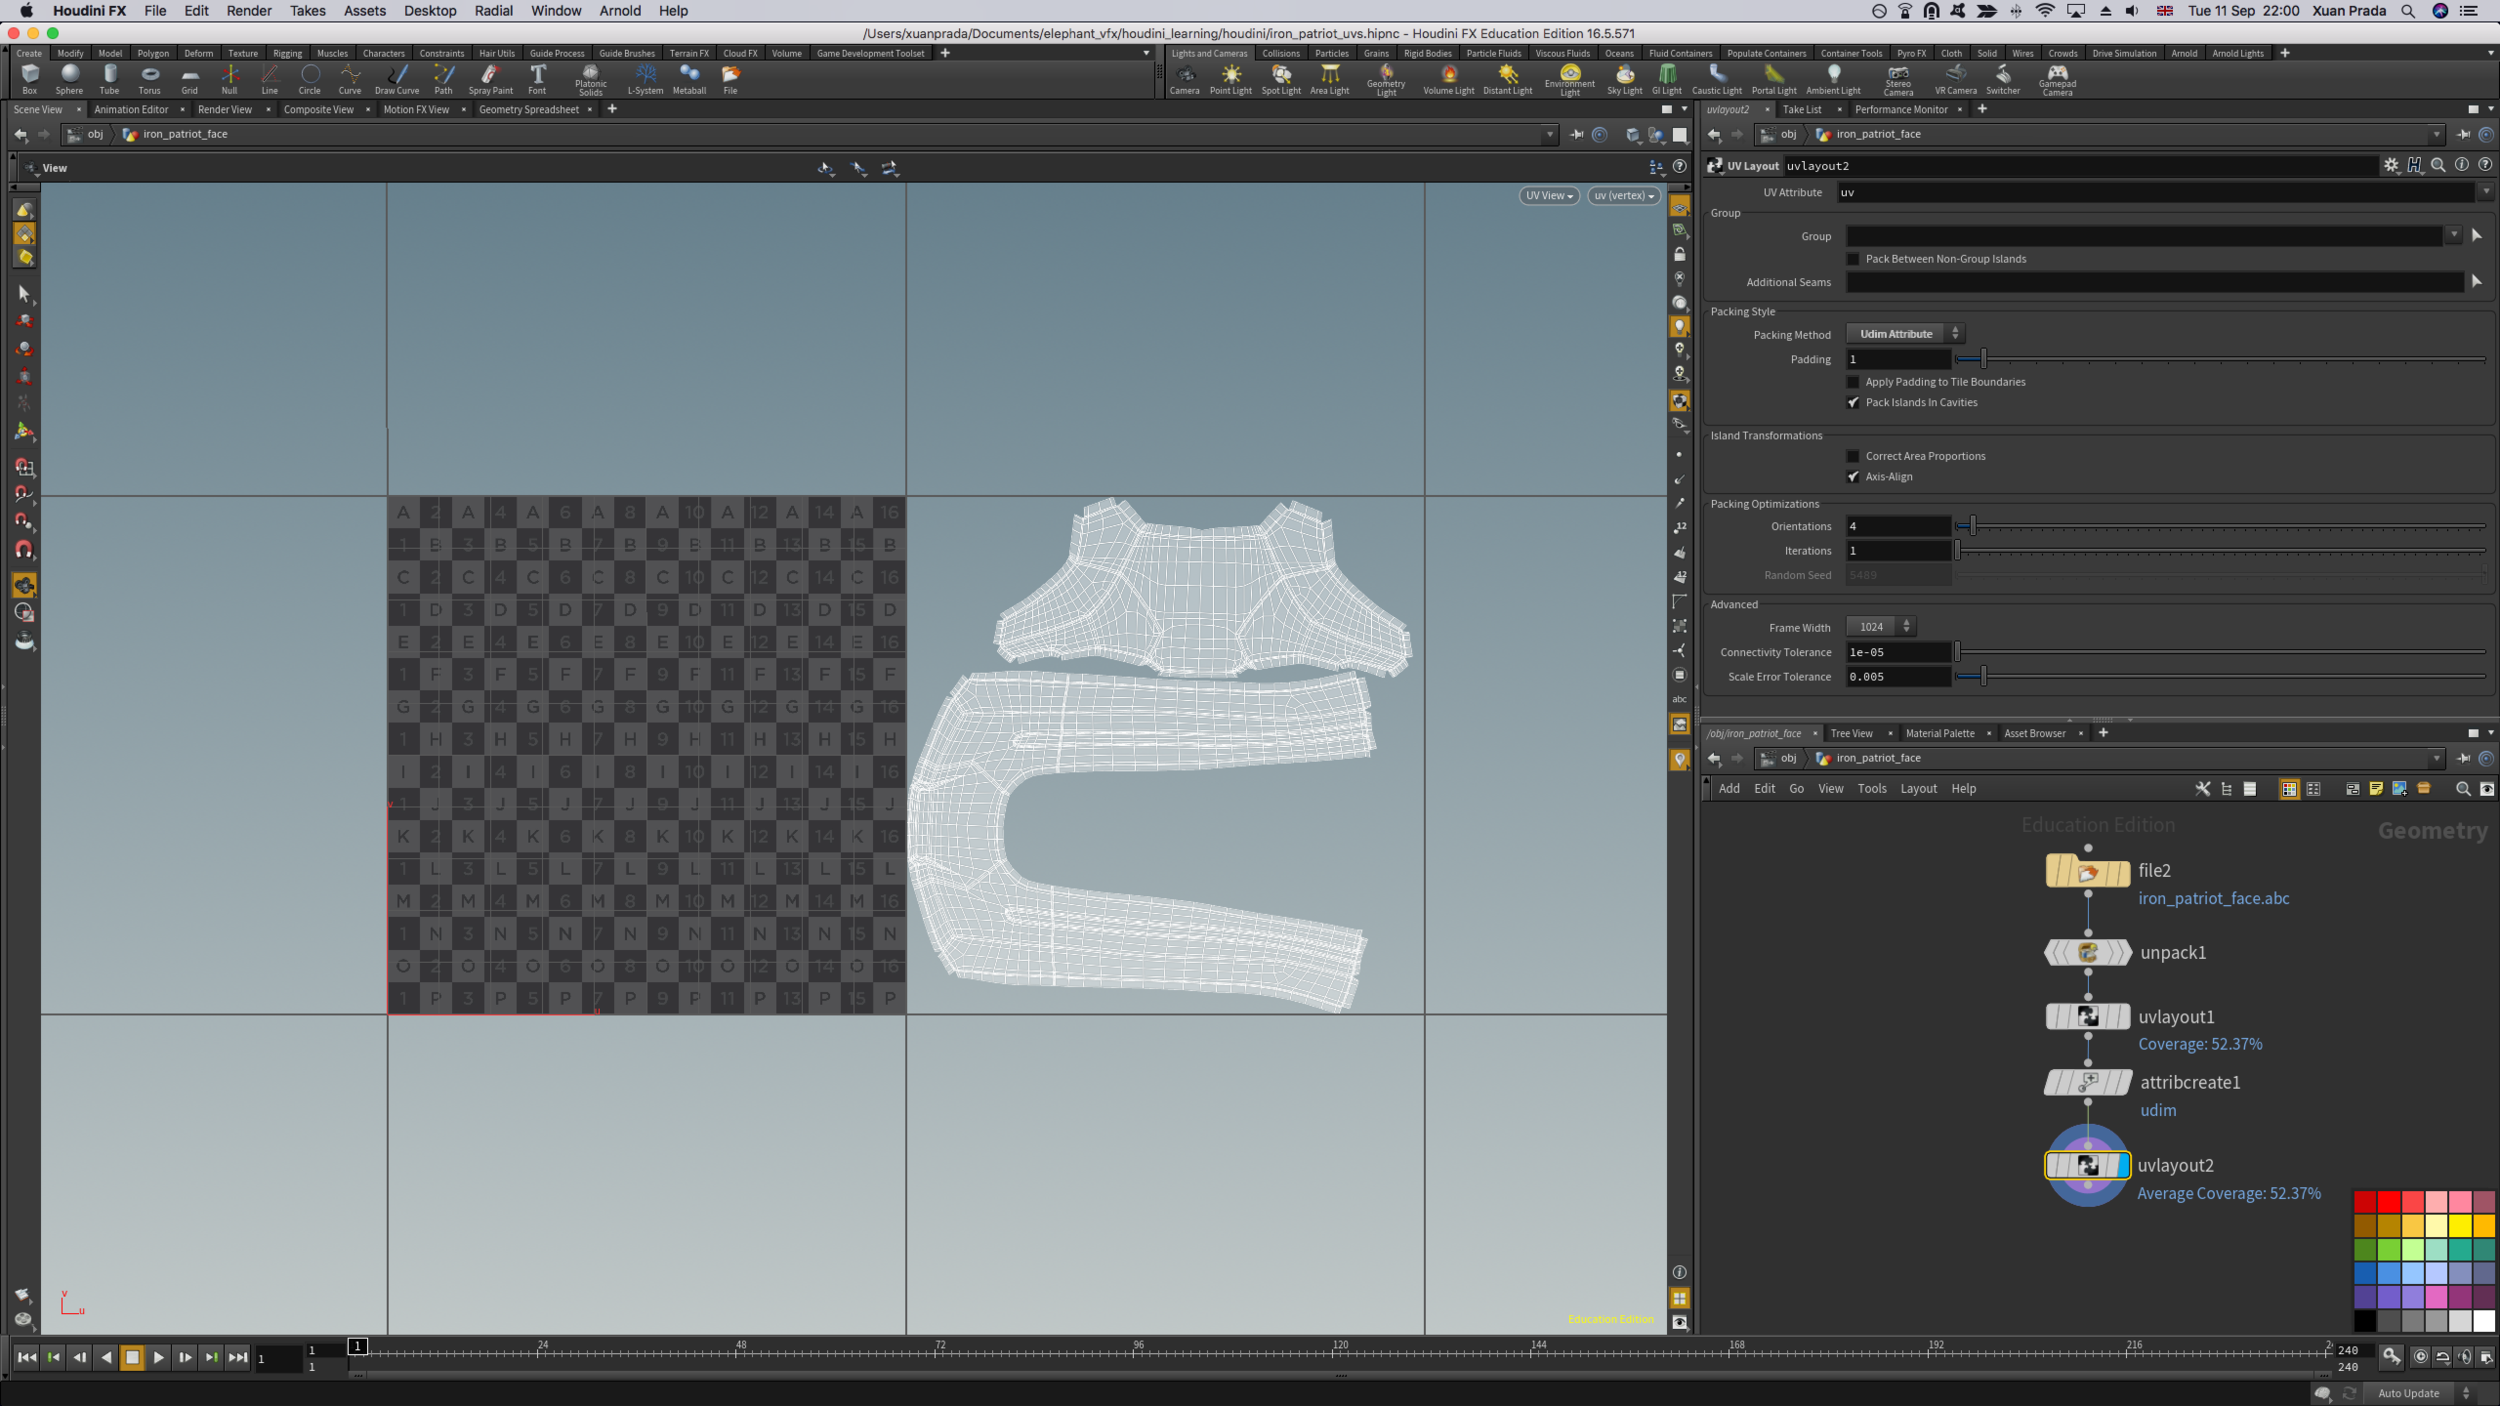
Task: Expand the UV View viewport menu
Action: [x=1548, y=196]
